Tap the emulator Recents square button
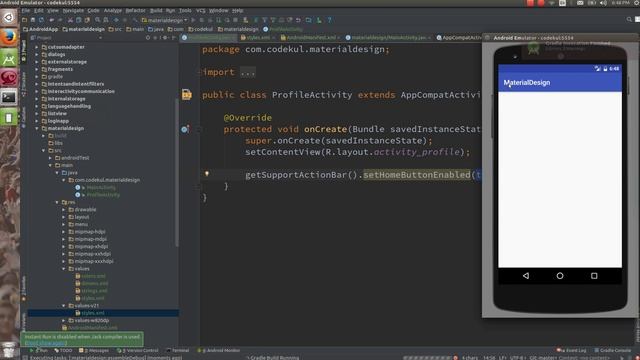This screenshot has width=640, height=360. [594, 276]
